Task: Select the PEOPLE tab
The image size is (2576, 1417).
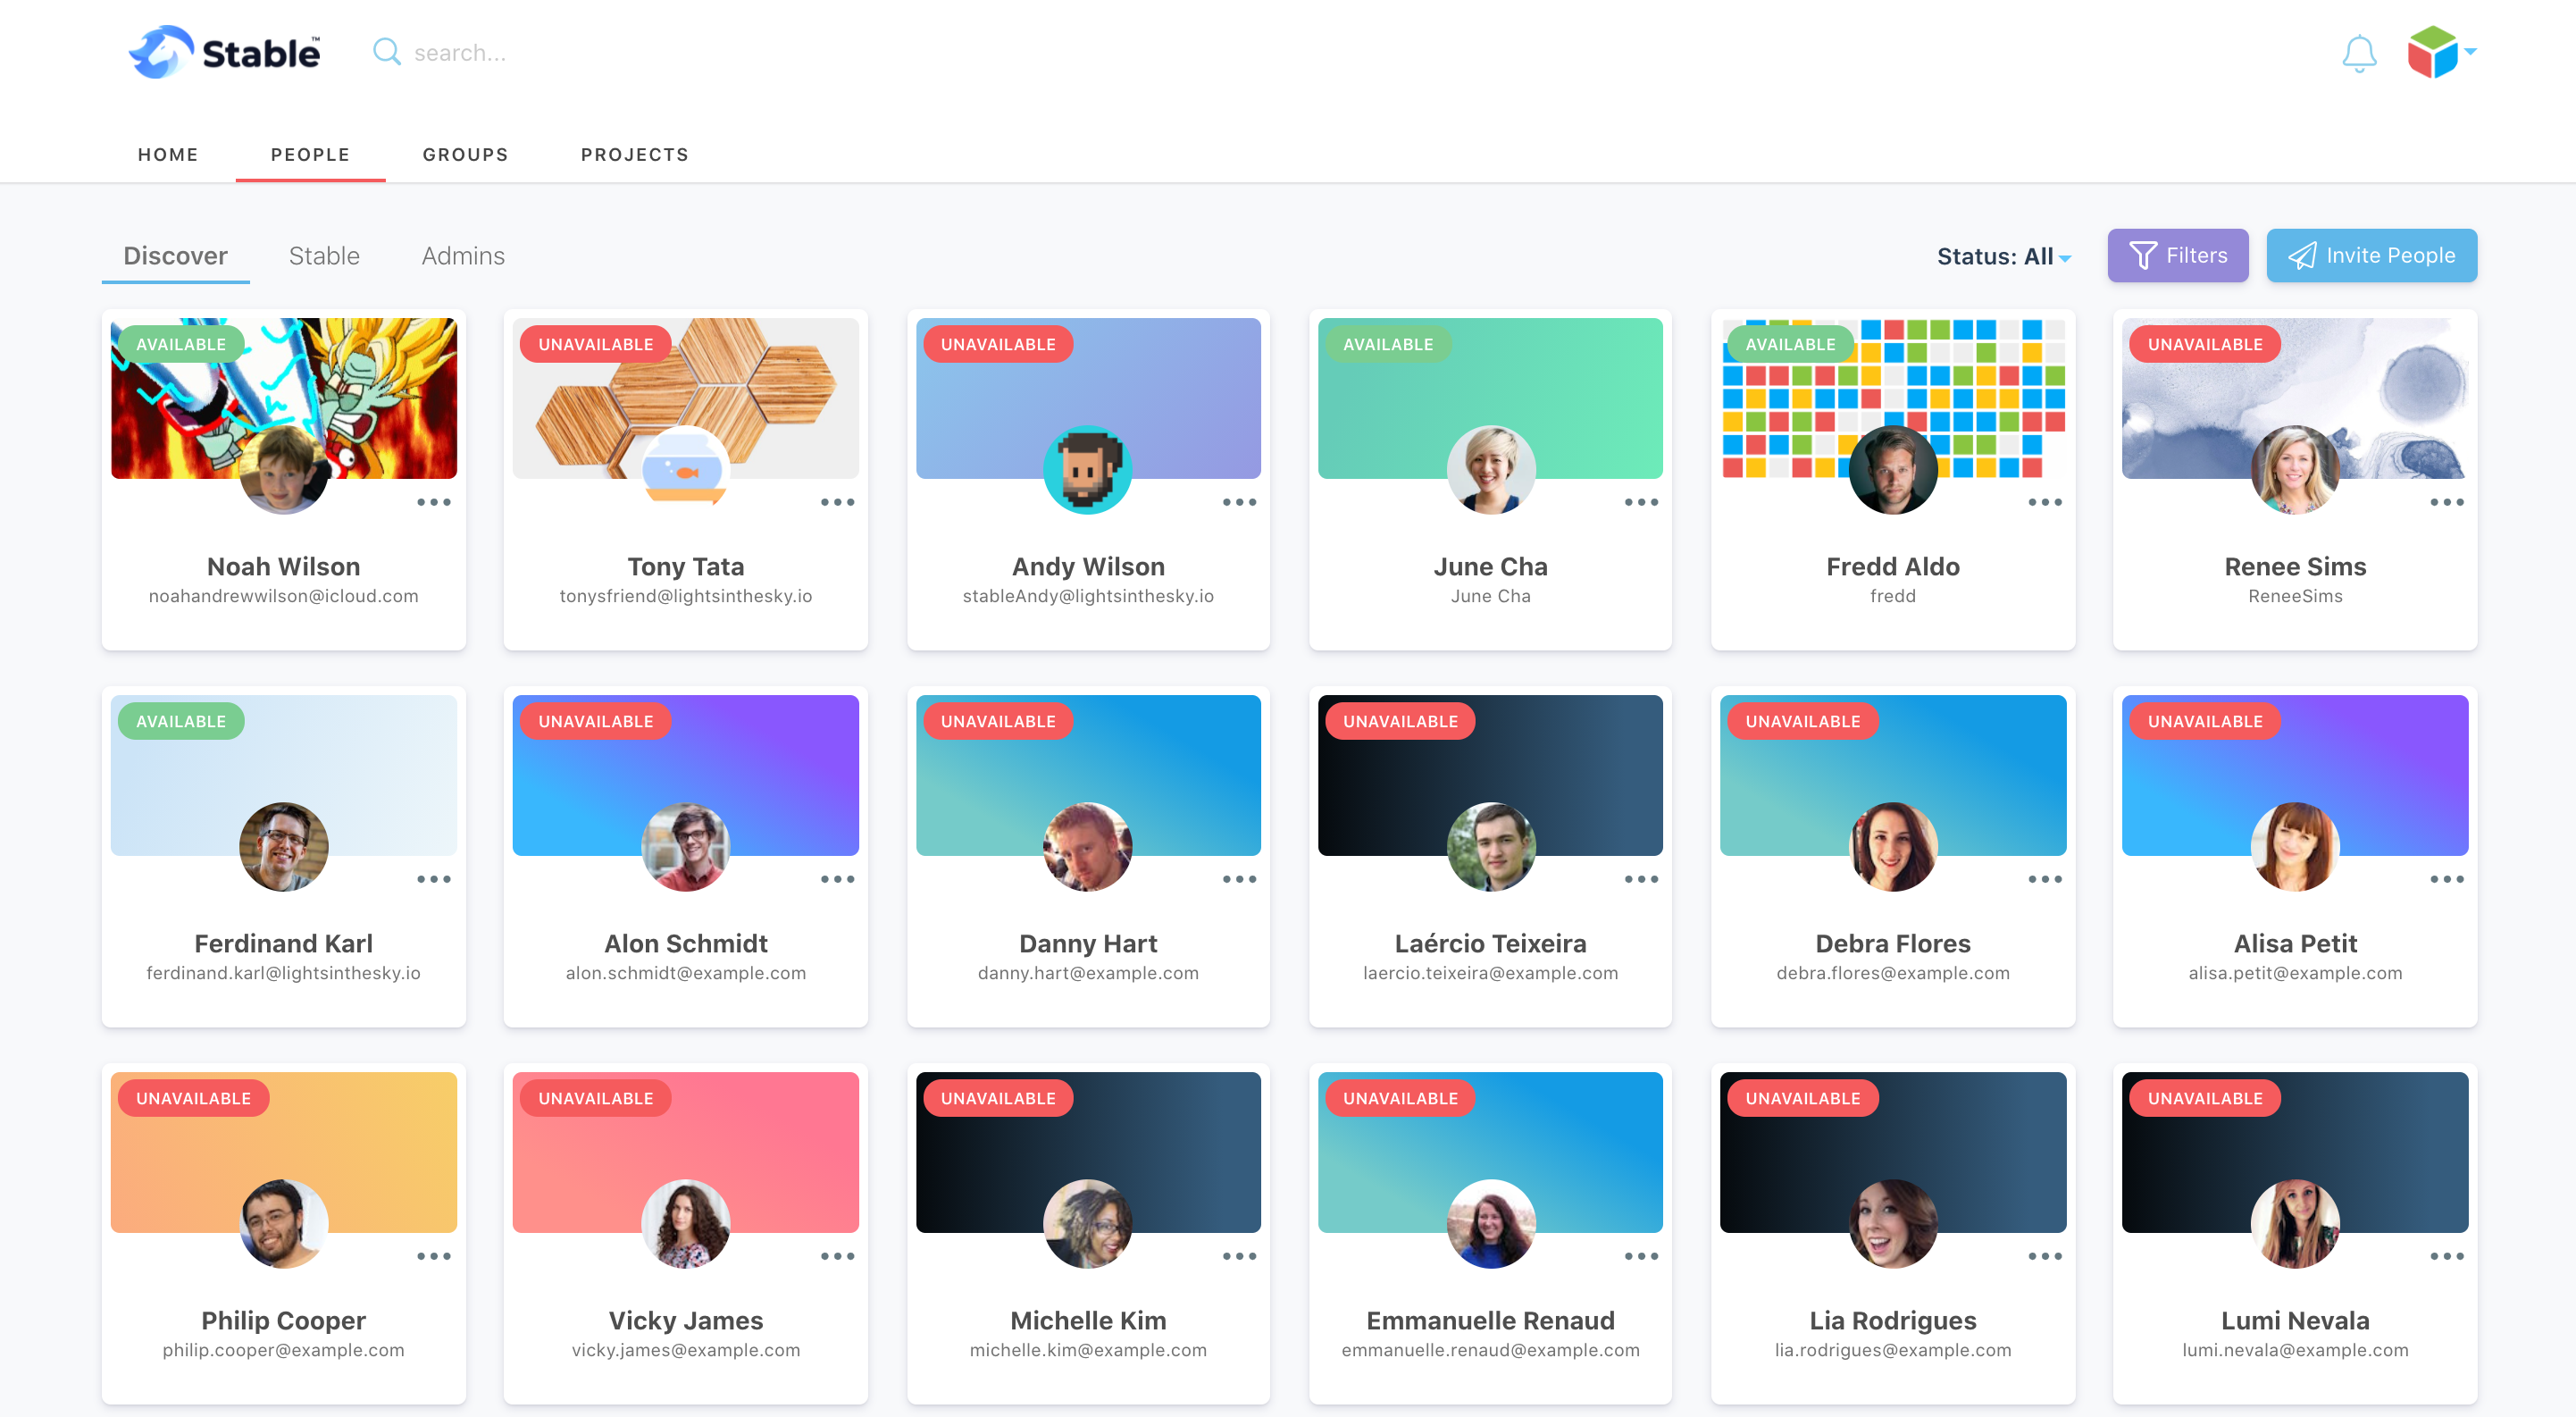Action: 310,154
